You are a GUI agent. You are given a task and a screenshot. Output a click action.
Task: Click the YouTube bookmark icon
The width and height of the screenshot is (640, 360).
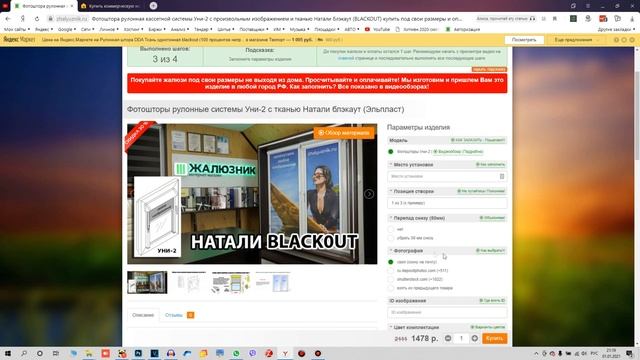(x=367, y=29)
